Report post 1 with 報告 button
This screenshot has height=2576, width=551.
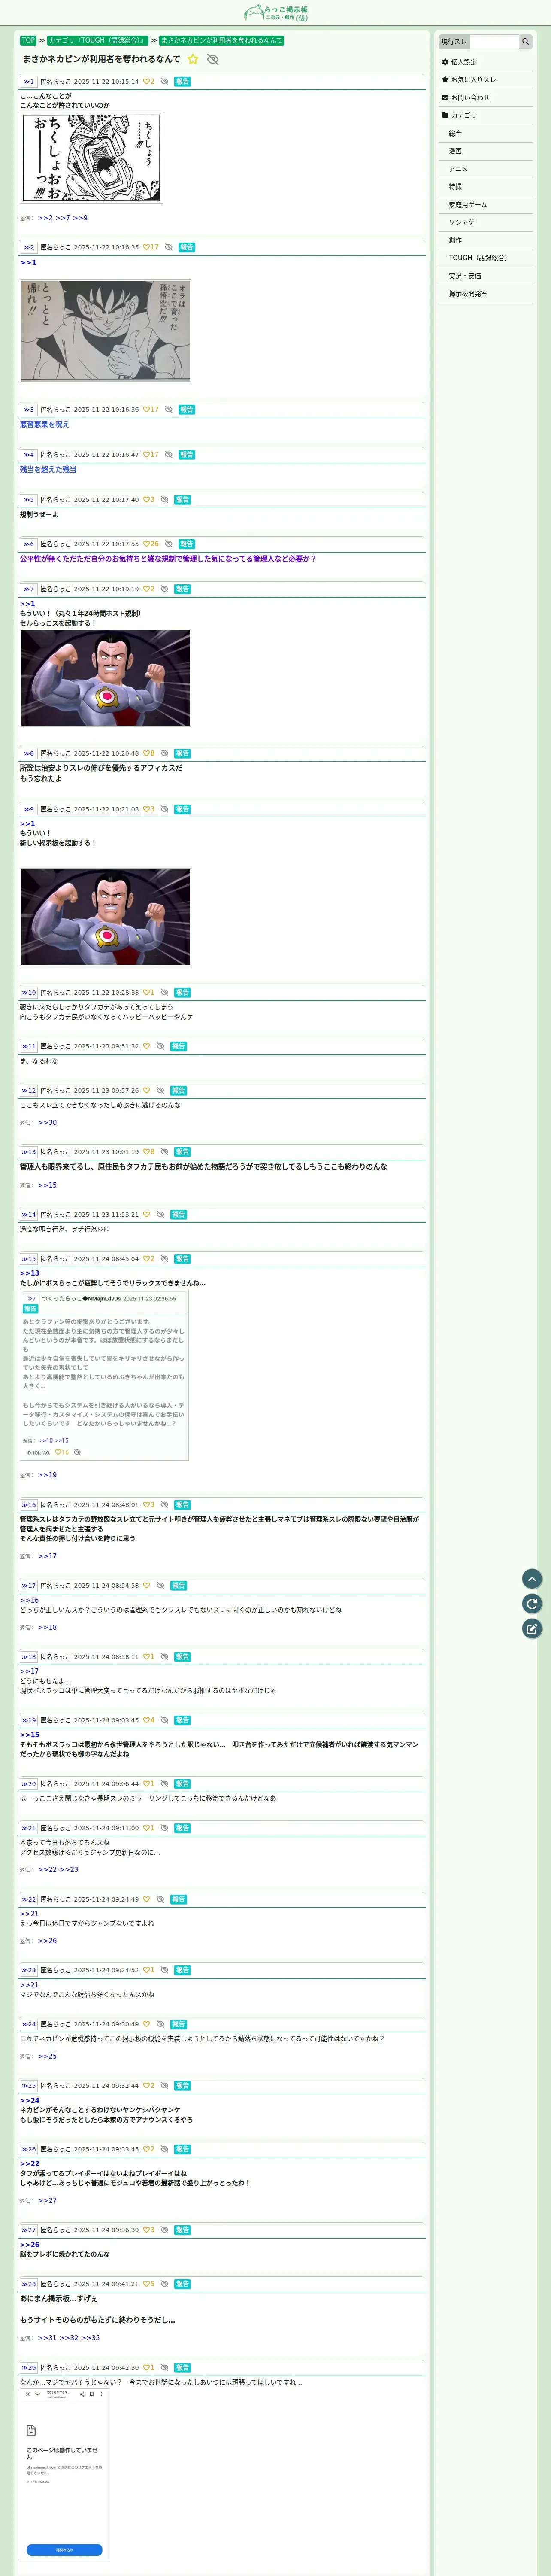pos(182,82)
